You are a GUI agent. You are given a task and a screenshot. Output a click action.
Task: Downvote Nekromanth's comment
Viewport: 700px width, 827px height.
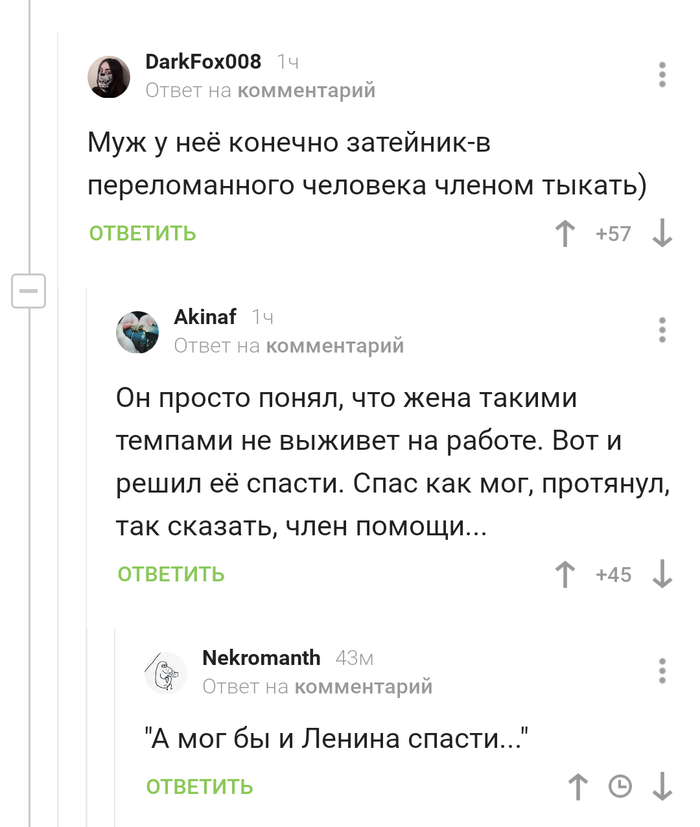coord(662,787)
